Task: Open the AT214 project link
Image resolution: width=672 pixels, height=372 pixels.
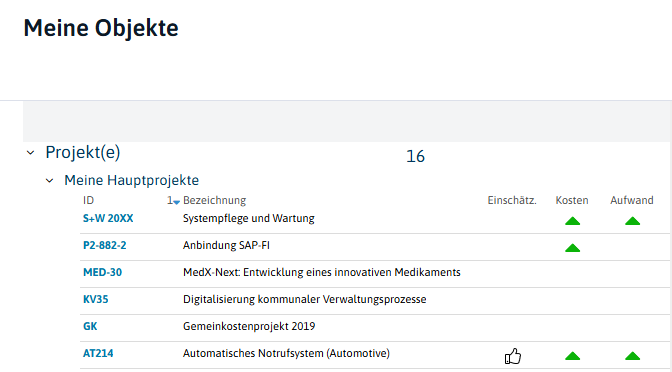Action: pos(98,354)
